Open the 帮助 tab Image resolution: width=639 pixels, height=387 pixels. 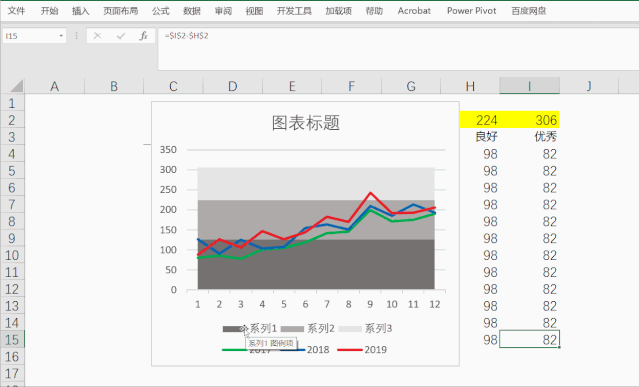(x=374, y=11)
